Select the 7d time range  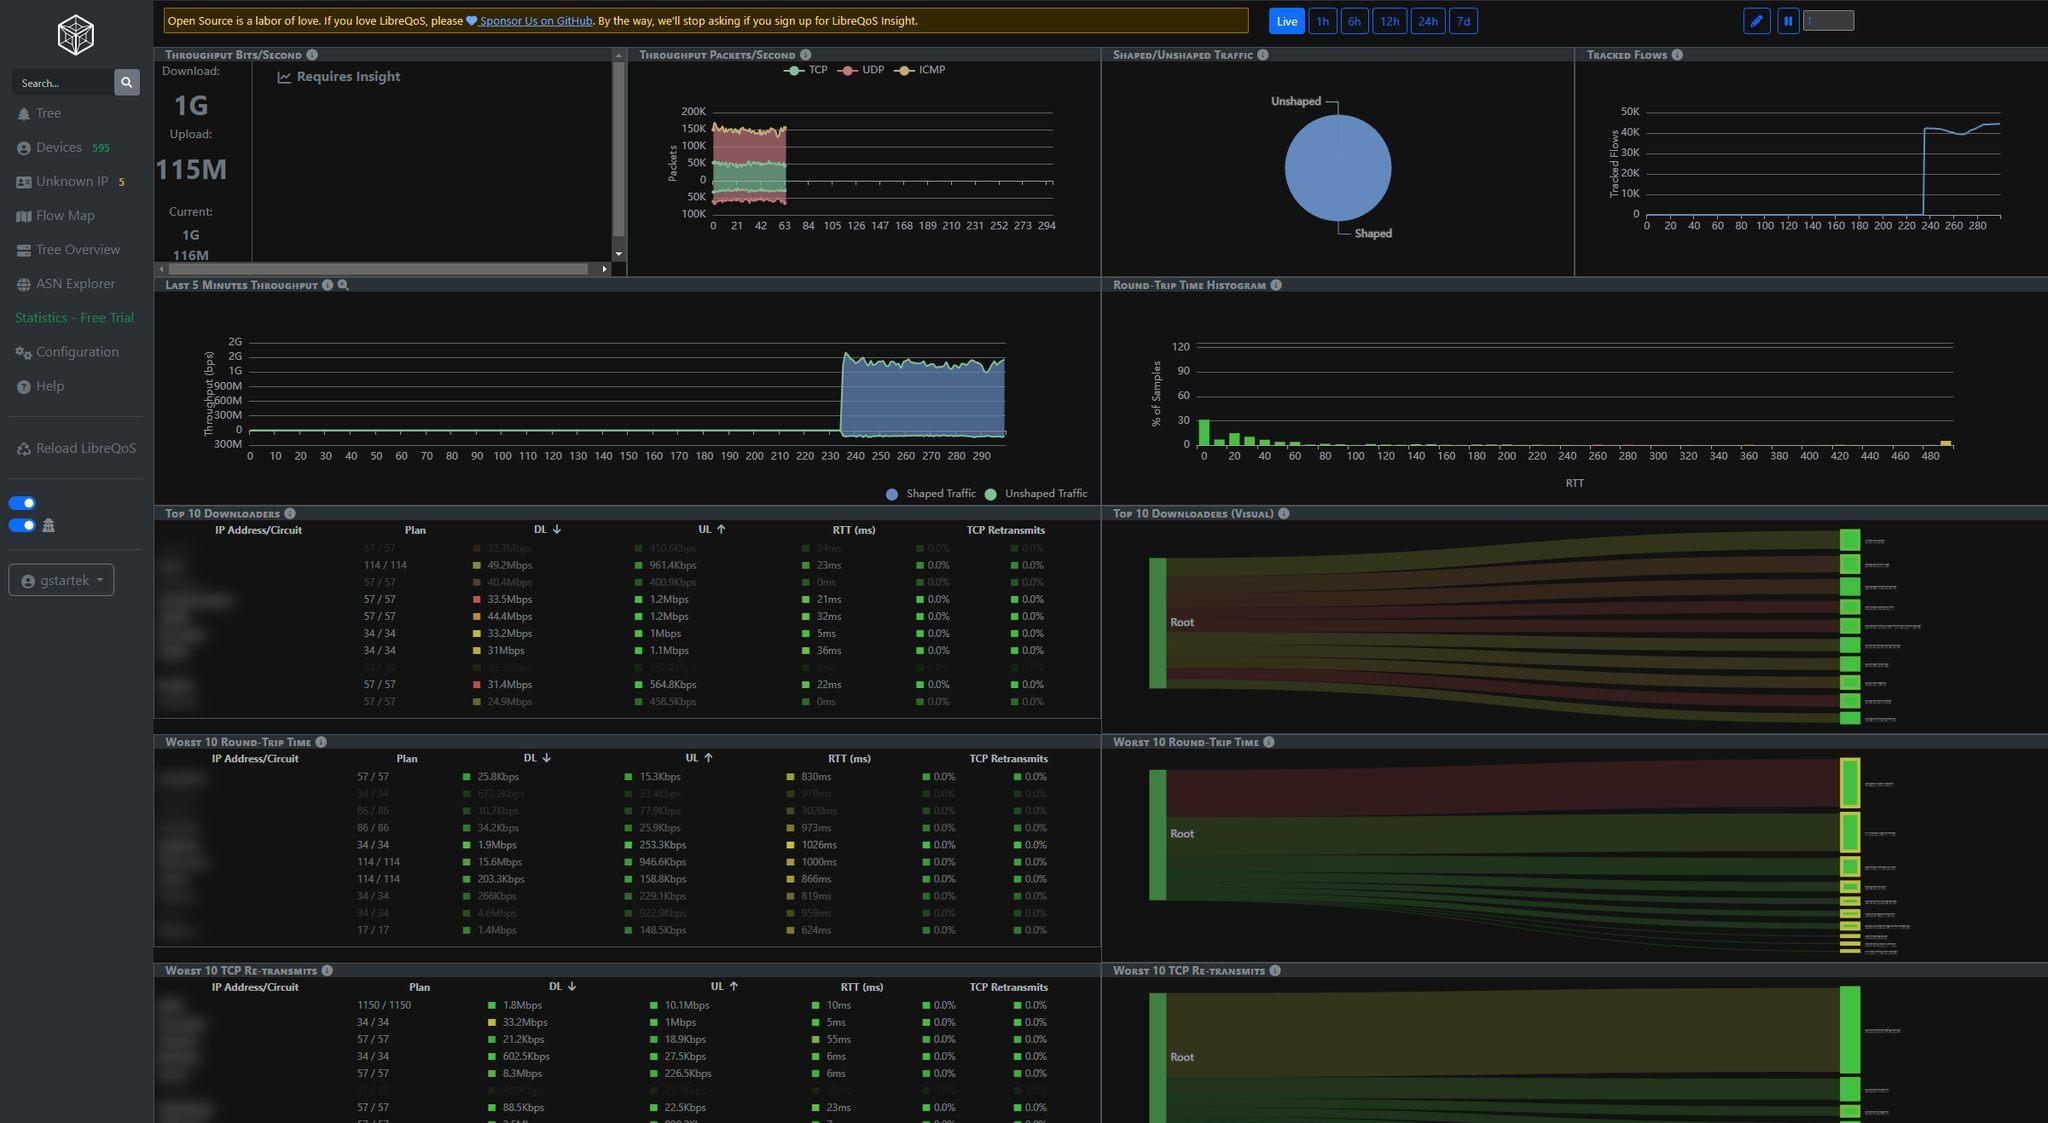point(1463,21)
